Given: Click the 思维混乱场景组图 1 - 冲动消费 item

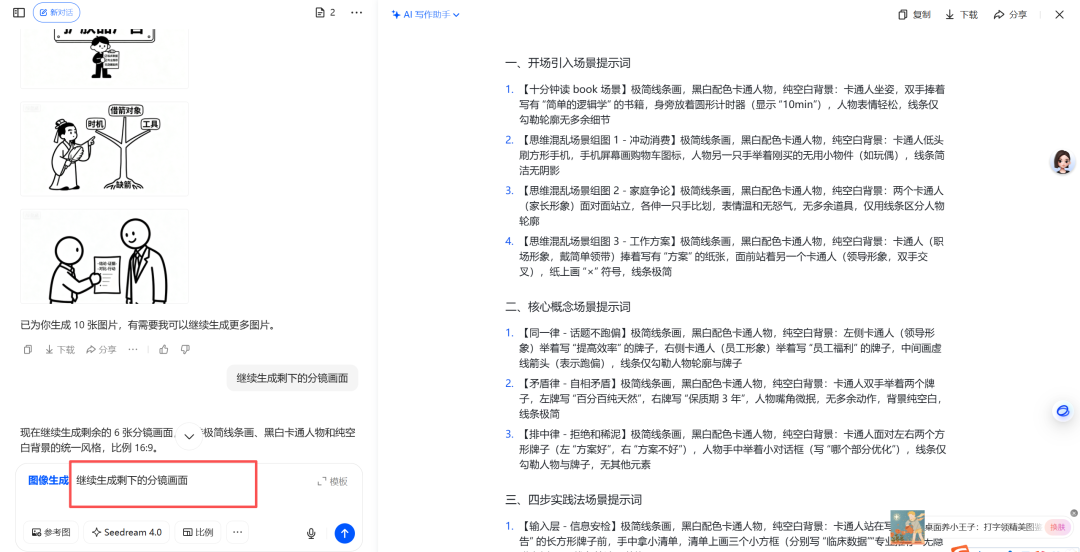Looking at the screenshot, I should [726, 155].
